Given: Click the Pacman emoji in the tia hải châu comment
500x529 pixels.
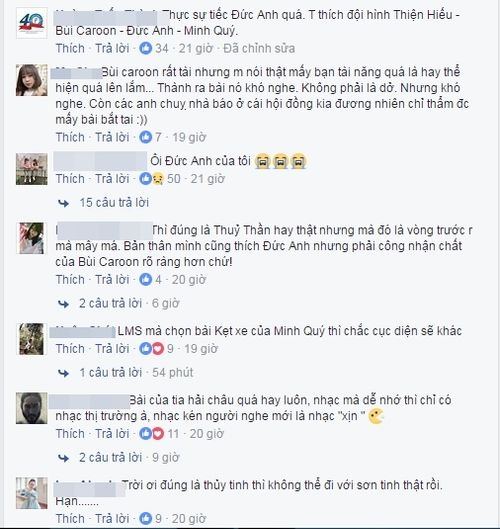Looking at the screenshot, I should tap(376, 416).
